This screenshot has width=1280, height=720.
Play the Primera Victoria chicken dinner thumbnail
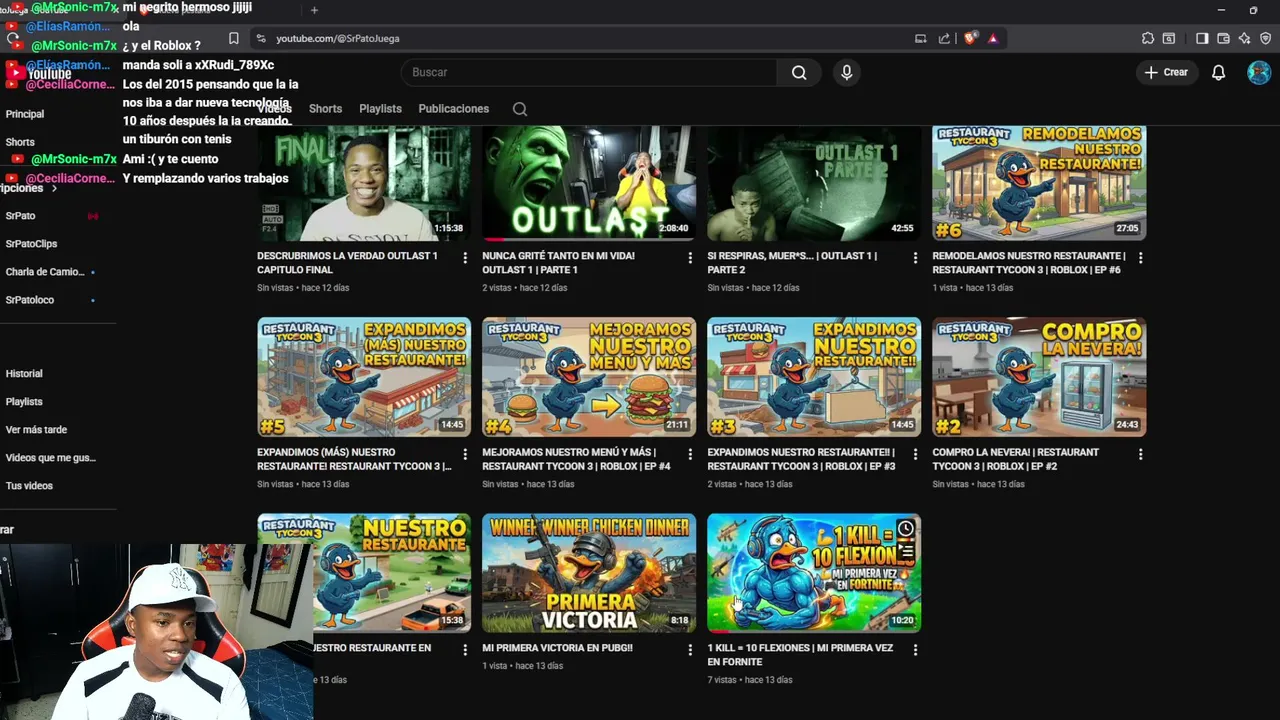click(589, 573)
